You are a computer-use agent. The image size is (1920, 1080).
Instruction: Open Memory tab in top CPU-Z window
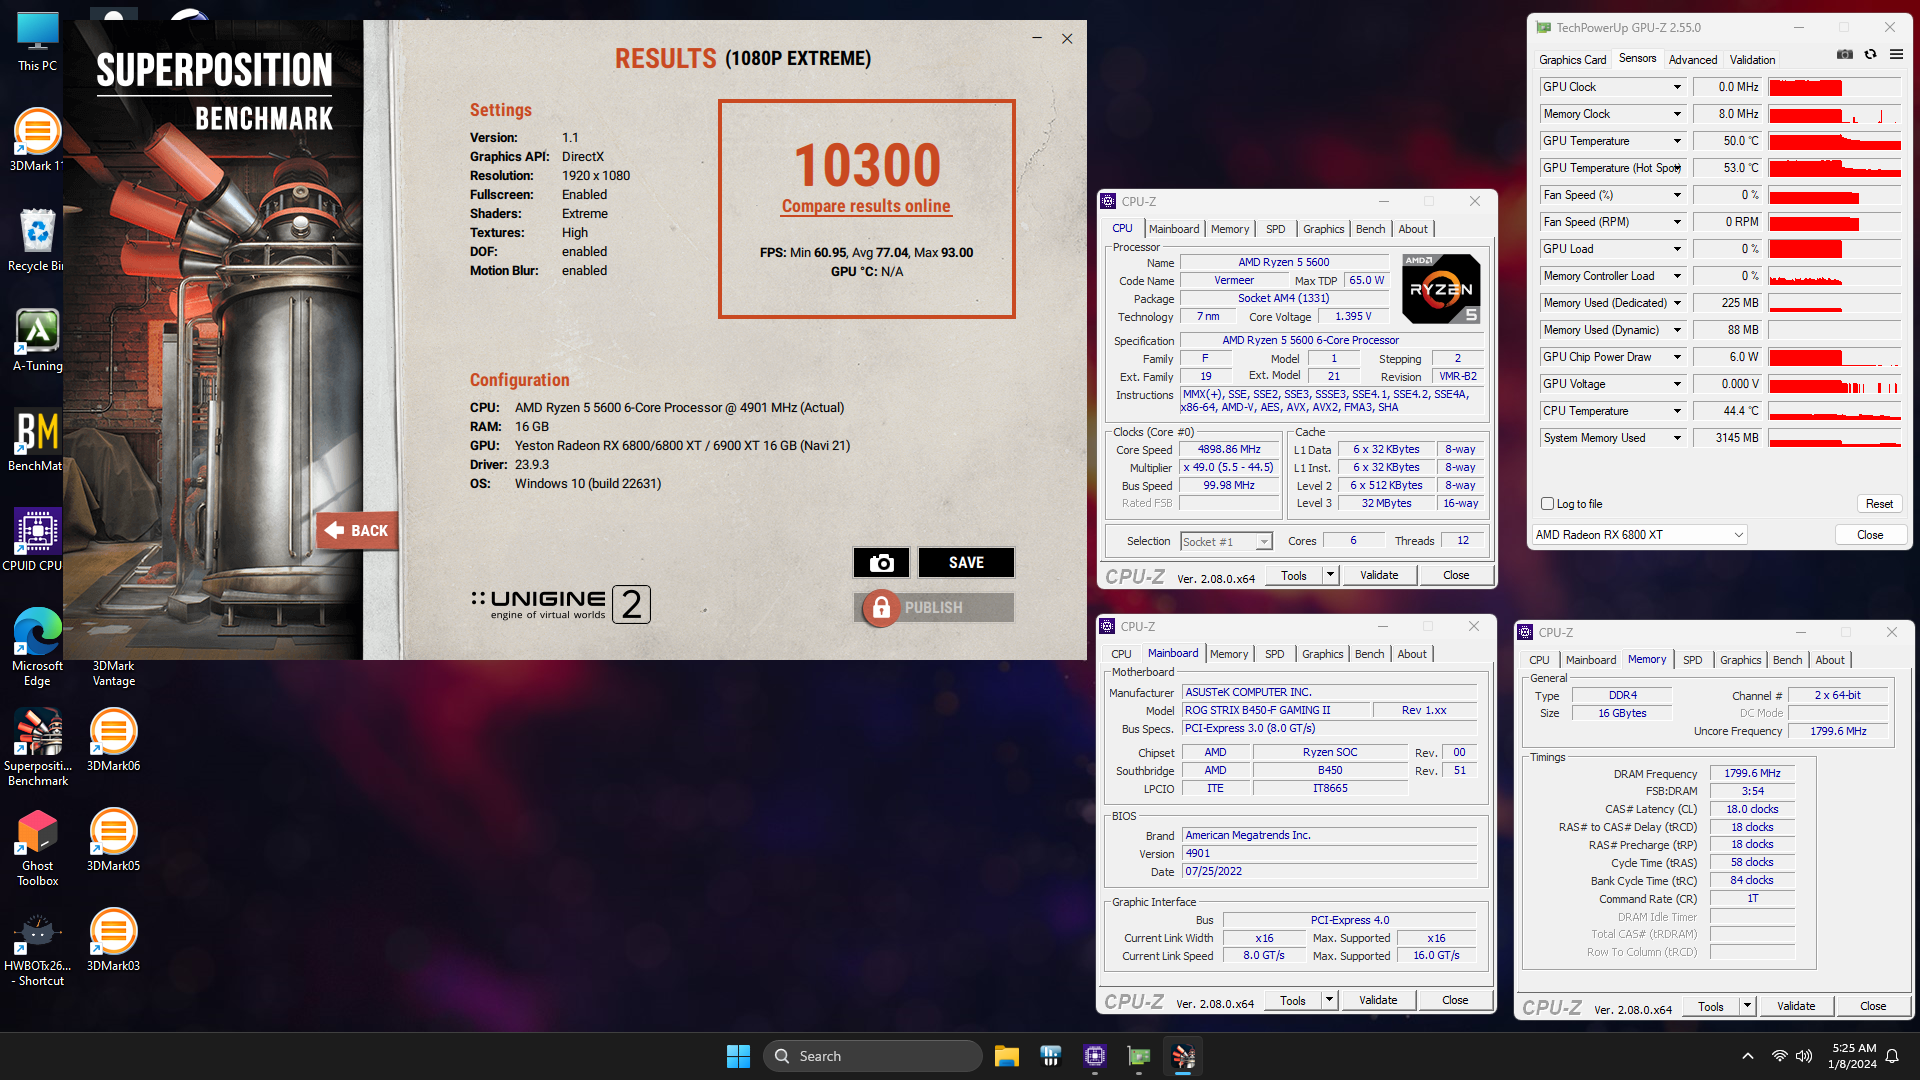coord(1229,229)
